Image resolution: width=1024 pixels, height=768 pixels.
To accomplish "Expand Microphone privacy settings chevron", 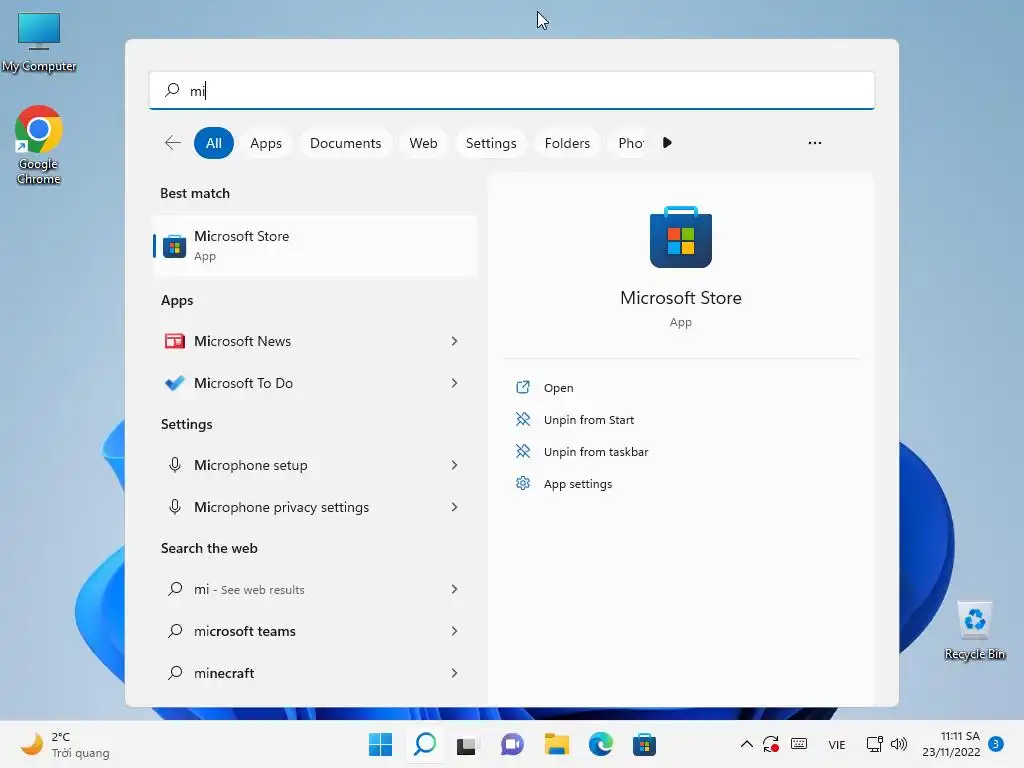I will (x=454, y=507).
